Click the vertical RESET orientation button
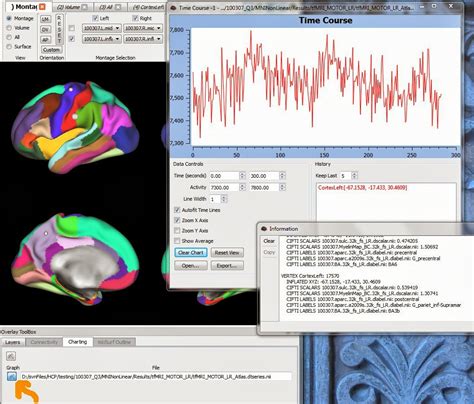The height and width of the screenshot is (404, 474). (x=59, y=29)
